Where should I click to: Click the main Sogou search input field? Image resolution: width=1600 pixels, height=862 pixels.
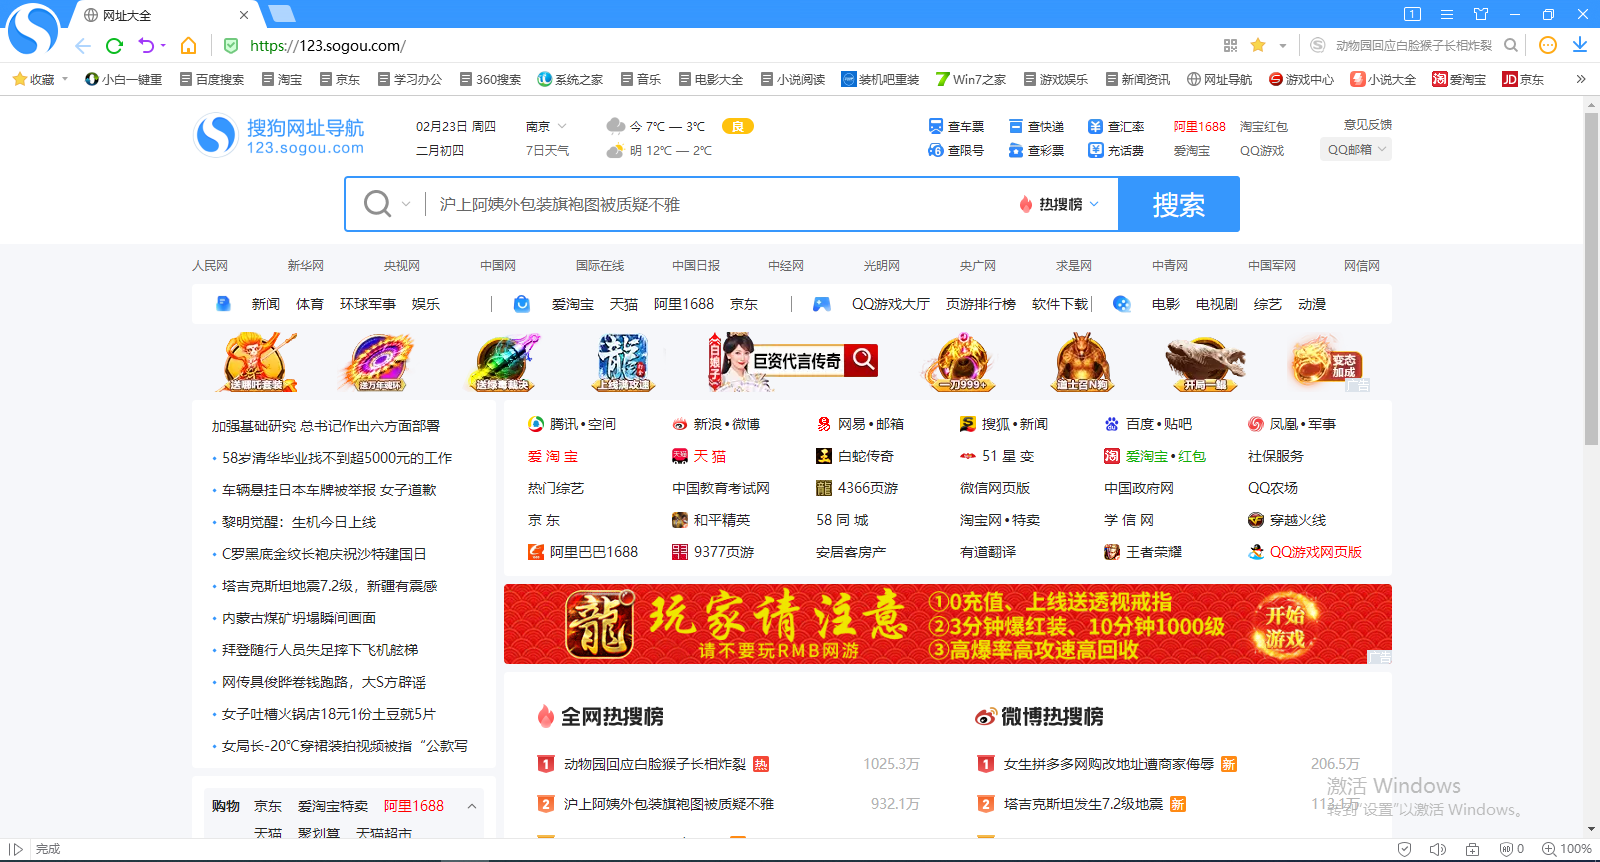[720, 204]
